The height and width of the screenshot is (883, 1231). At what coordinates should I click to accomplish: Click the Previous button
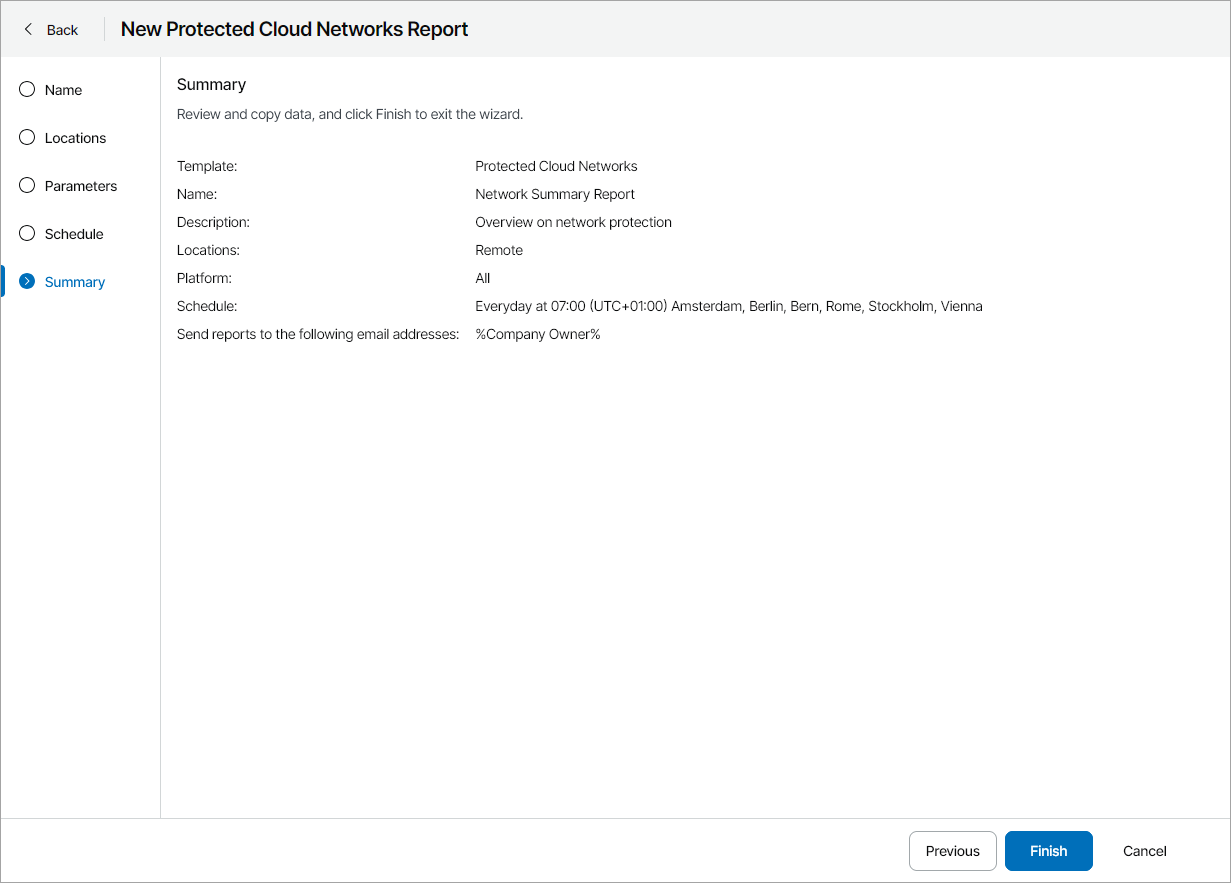[x=952, y=851]
